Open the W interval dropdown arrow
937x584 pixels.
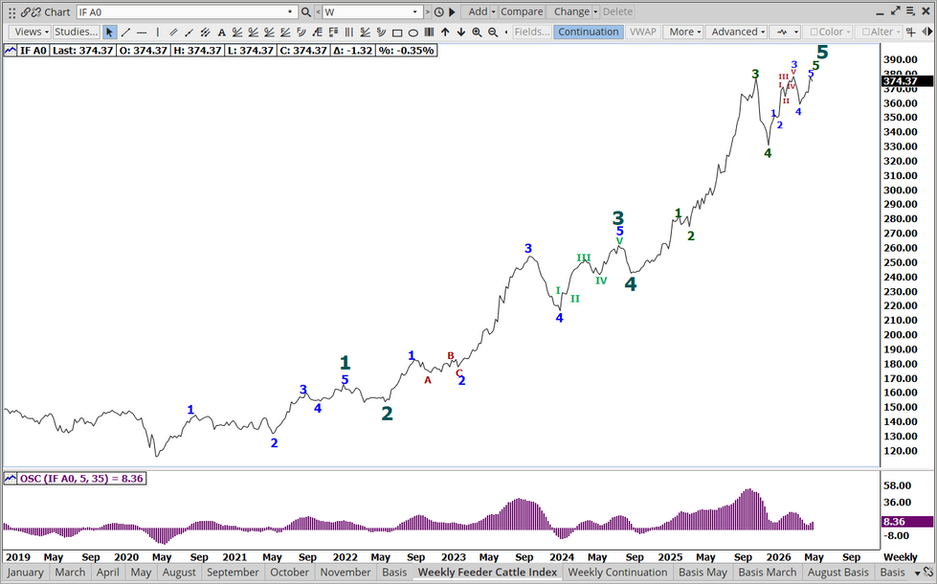point(415,12)
